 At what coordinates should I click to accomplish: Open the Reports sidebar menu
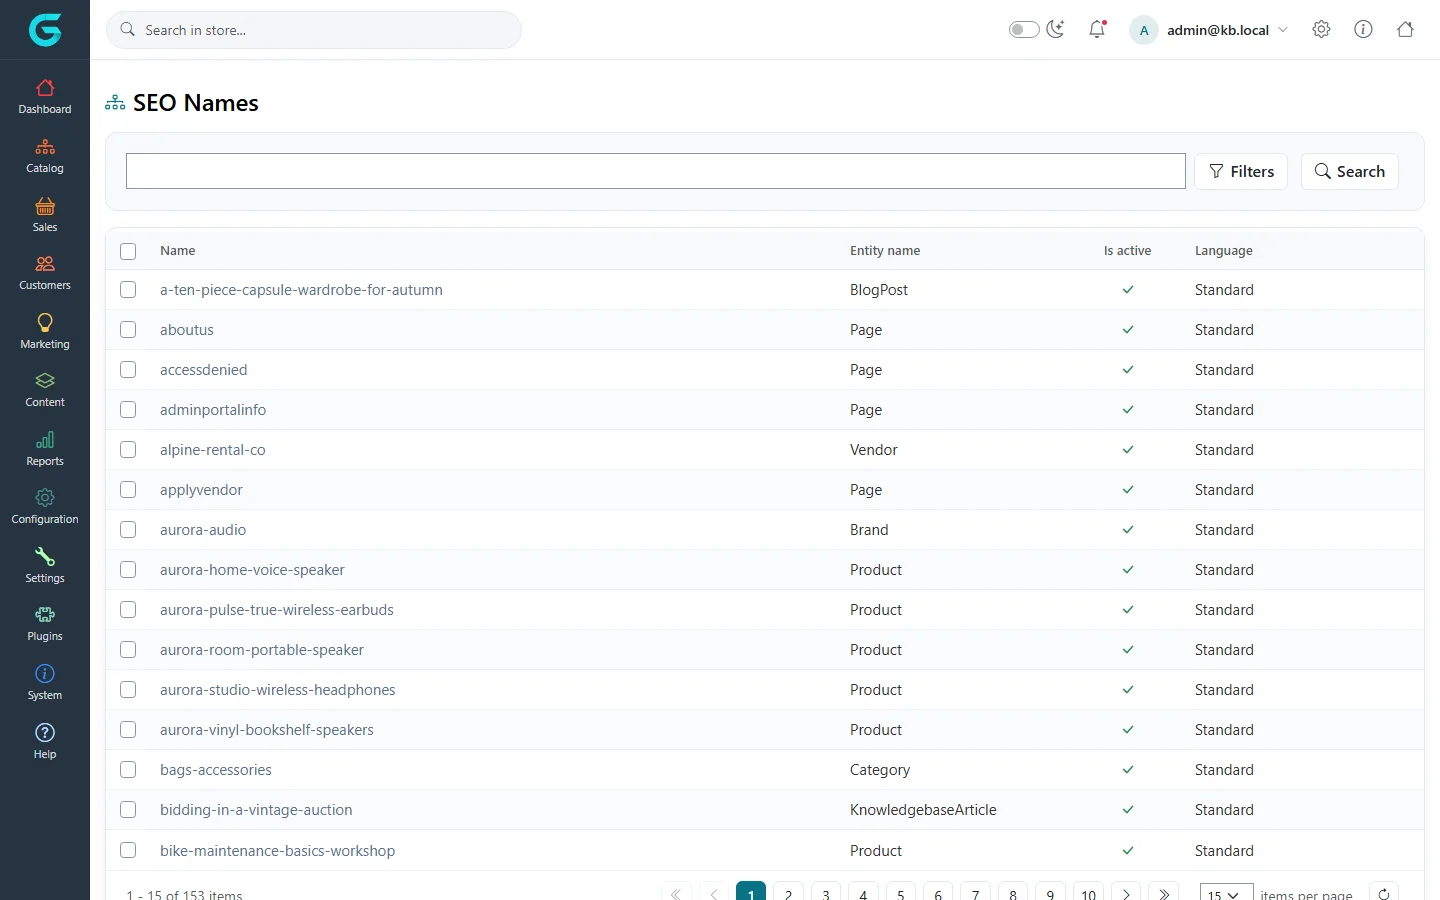[45, 449]
